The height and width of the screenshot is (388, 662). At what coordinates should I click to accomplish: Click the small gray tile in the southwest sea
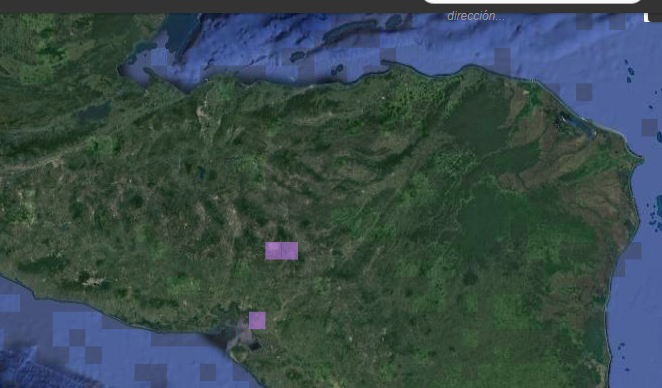[77, 338]
